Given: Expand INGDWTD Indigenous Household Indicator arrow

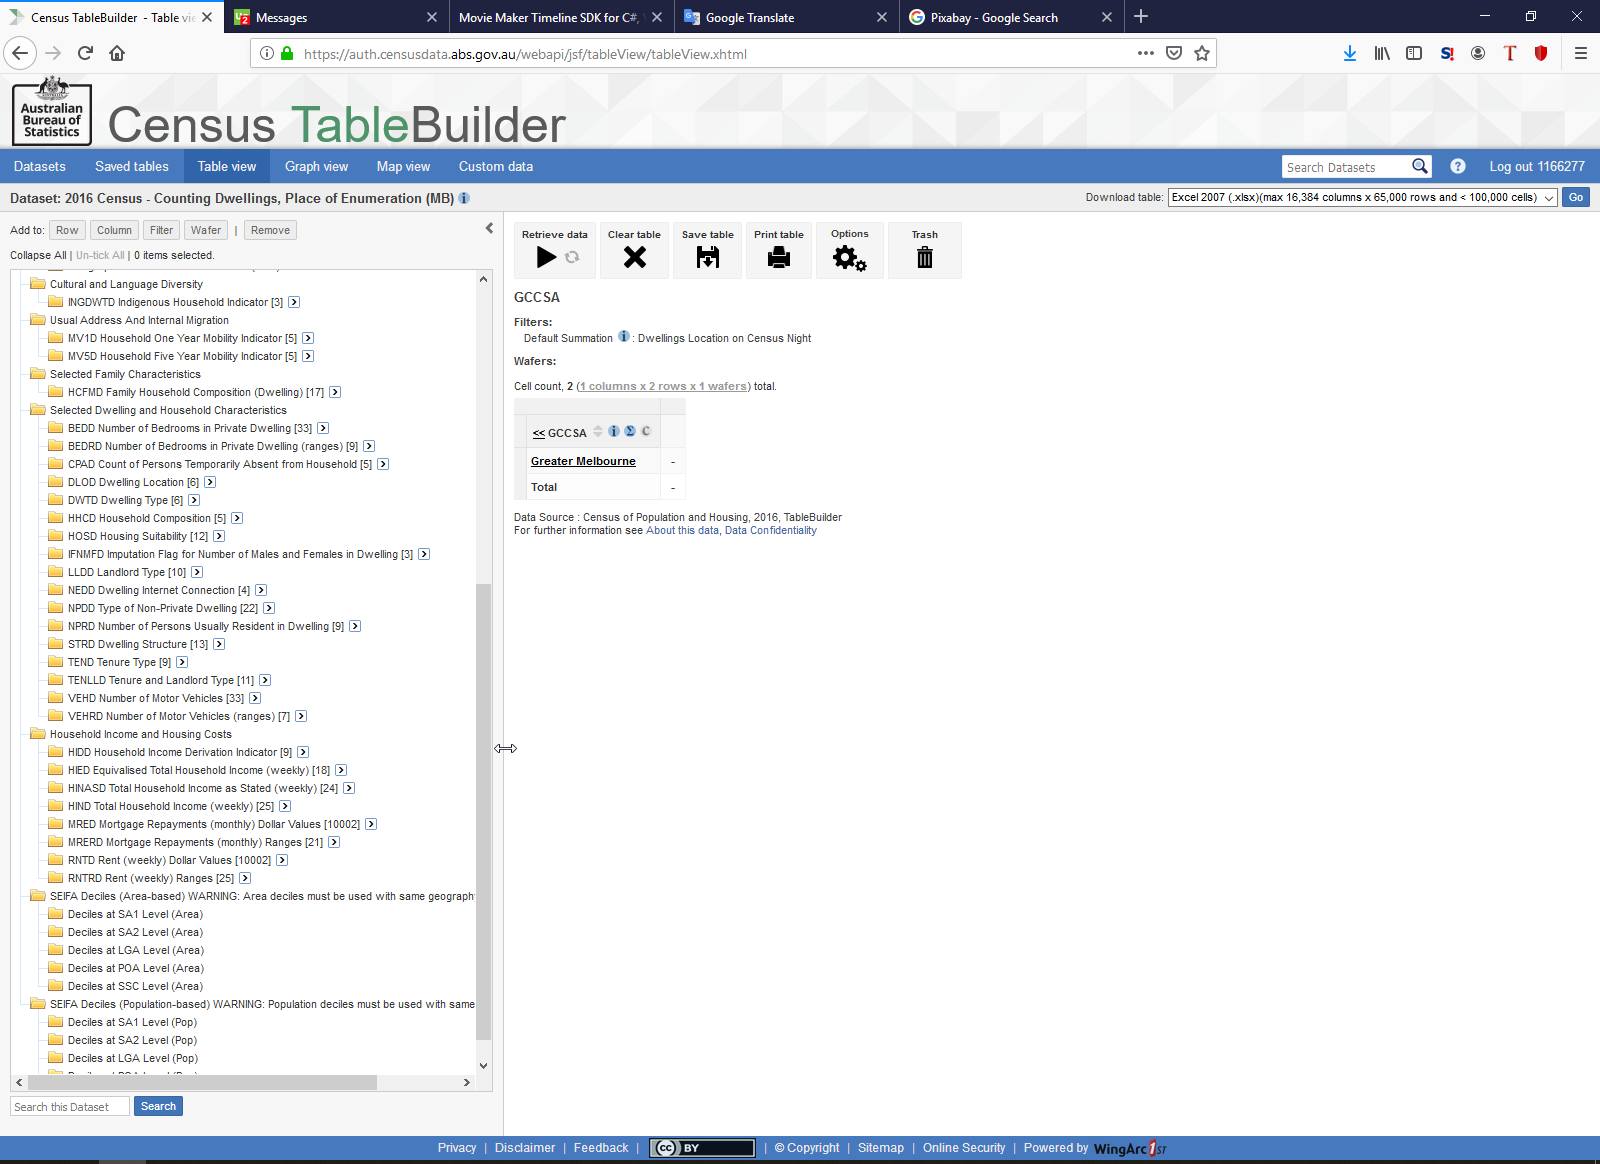Looking at the screenshot, I should point(294,302).
